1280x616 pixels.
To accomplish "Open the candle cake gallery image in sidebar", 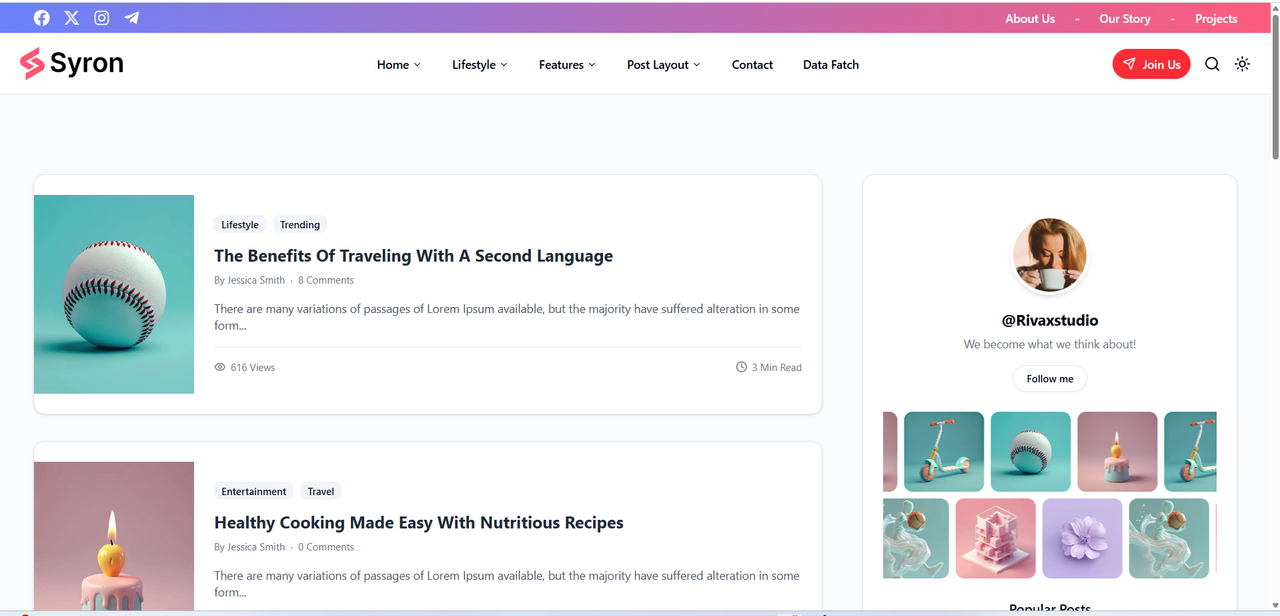I will 1117,452.
